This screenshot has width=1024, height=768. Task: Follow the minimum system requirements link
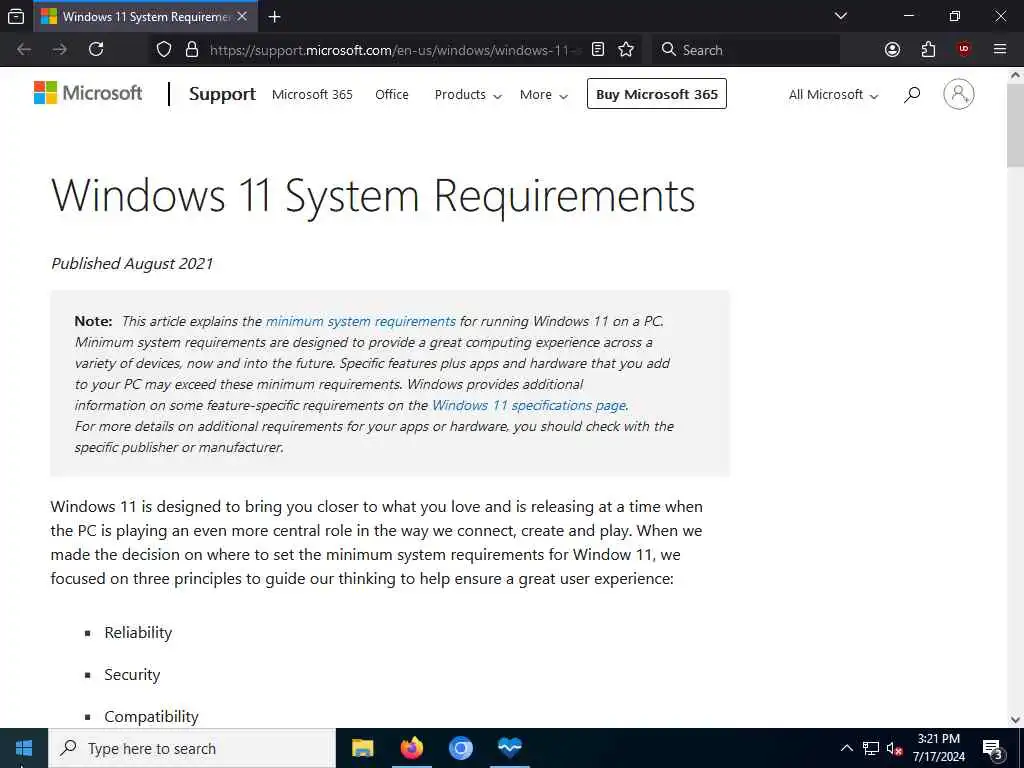click(360, 321)
